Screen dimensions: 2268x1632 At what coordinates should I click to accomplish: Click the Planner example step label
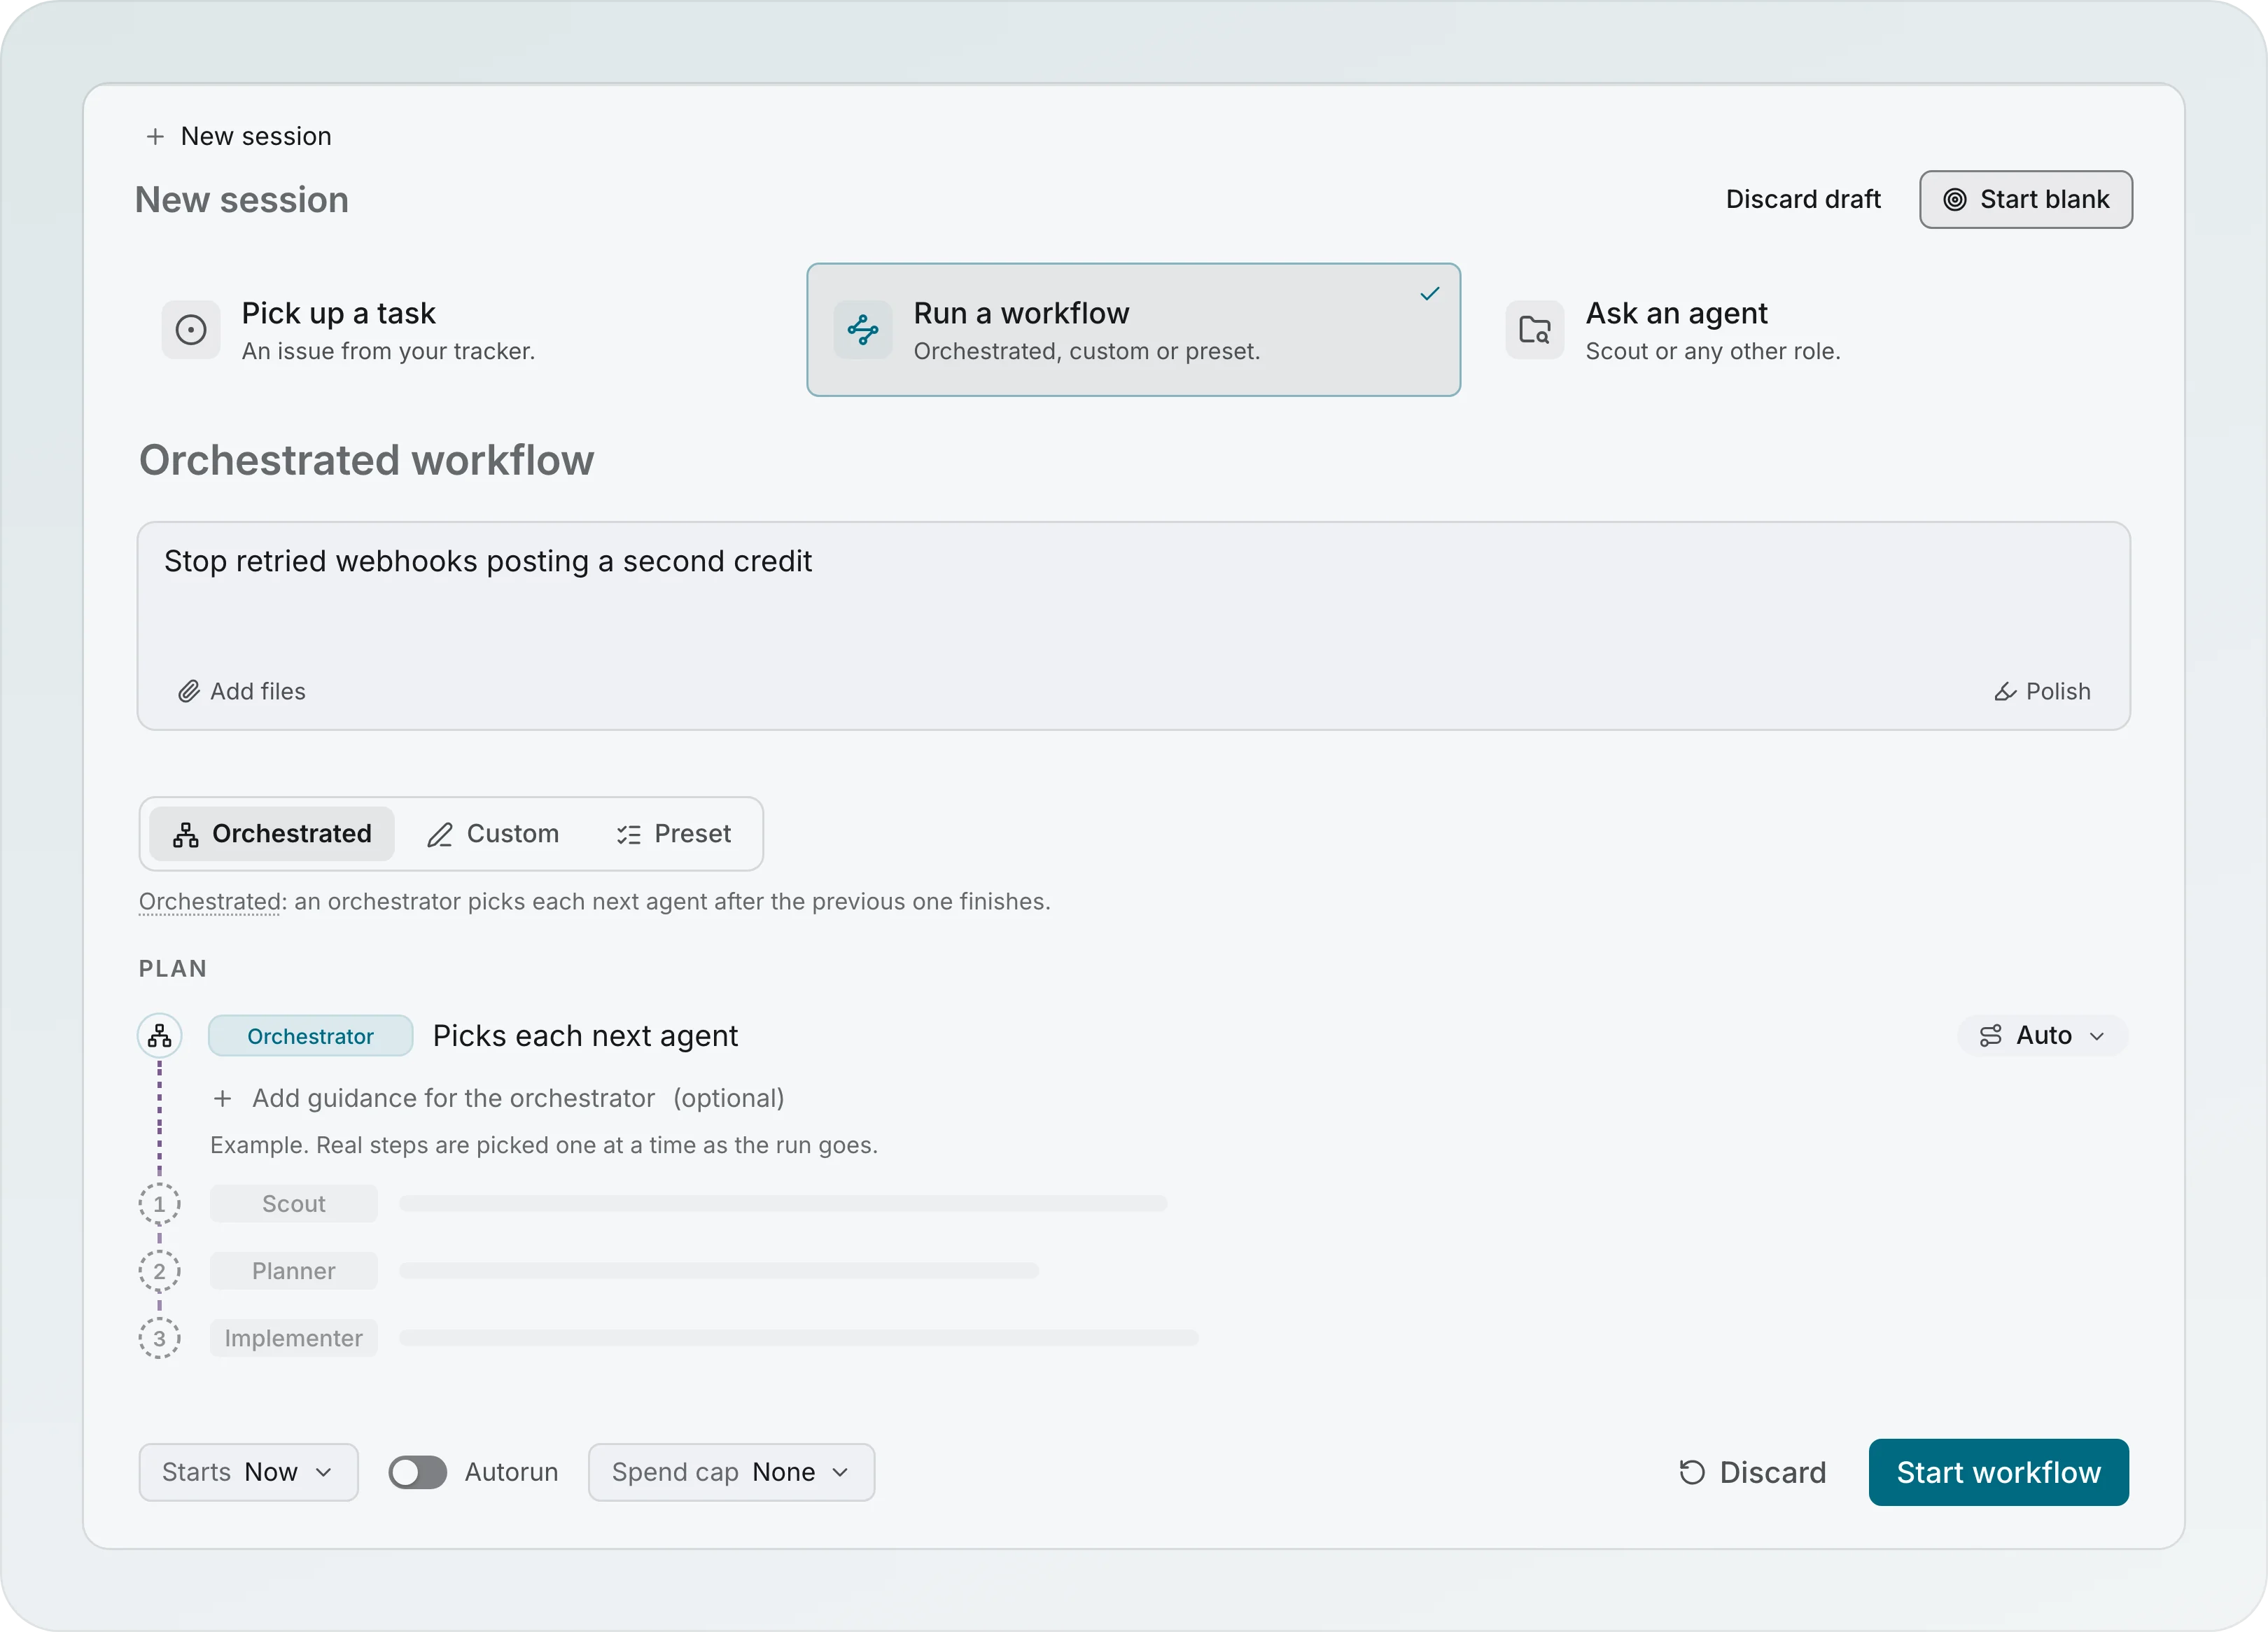[294, 1271]
